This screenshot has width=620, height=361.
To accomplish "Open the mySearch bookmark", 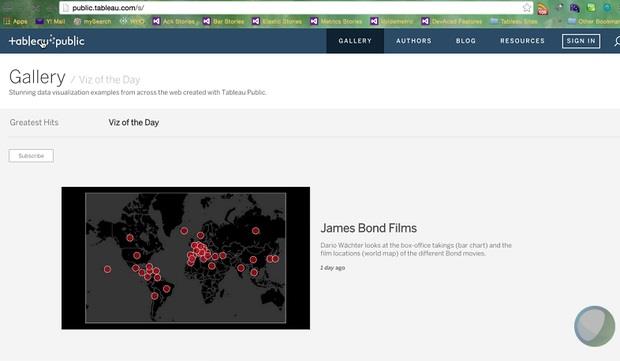I will click(x=93, y=21).
